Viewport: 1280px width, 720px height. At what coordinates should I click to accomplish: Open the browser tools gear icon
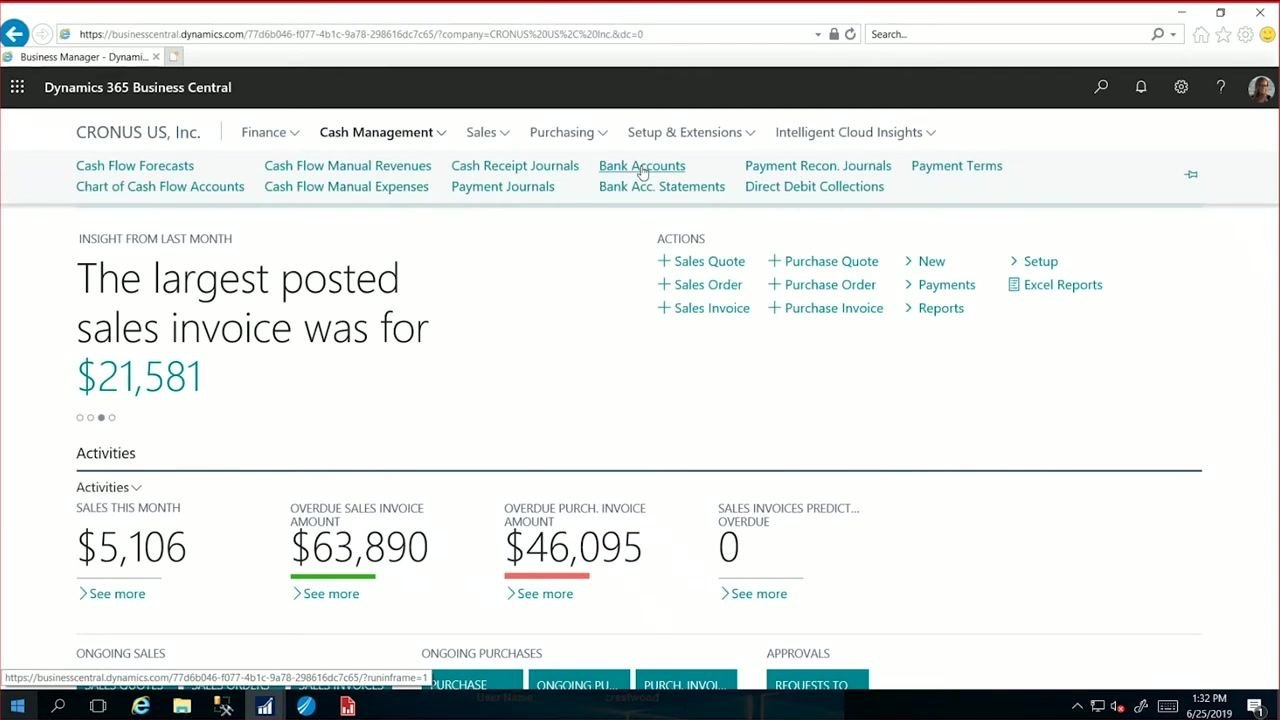(1245, 34)
